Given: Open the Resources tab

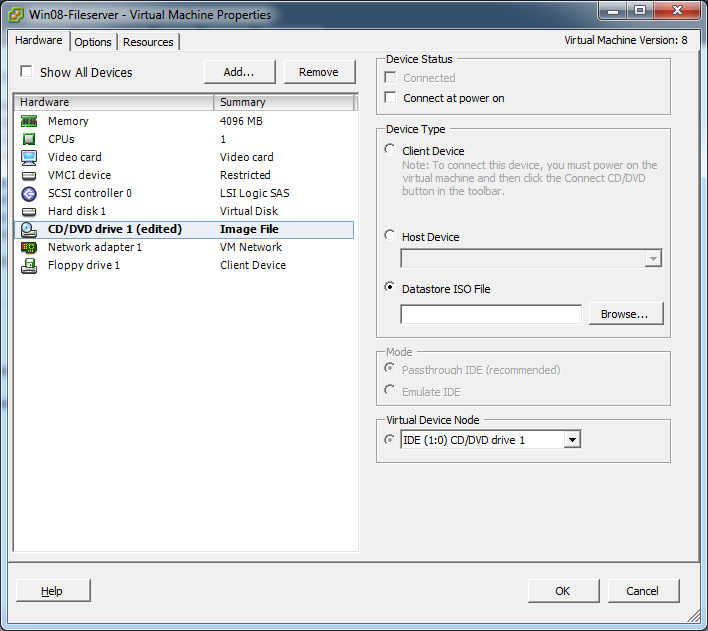Looking at the screenshot, I should 148,42.
